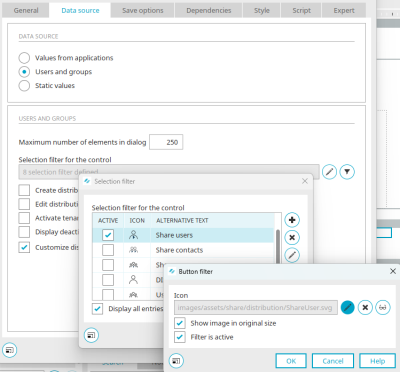Uncheck the Customize checkbox
This screenshot has height=372, width=400.
pyautogui.click(x=24, y=247)
